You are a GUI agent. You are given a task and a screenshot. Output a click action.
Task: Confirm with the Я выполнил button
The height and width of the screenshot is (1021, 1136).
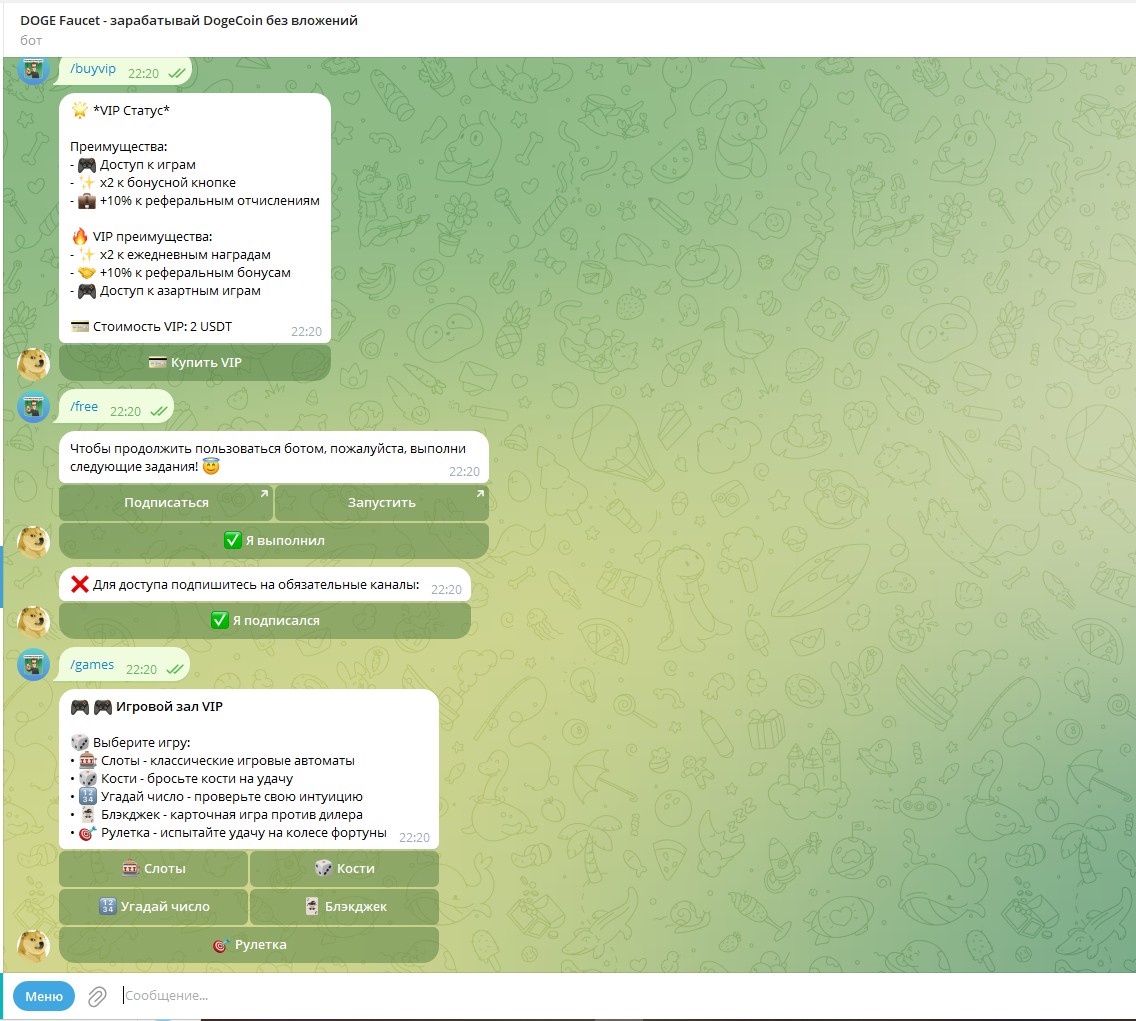[x=274, y=541]
